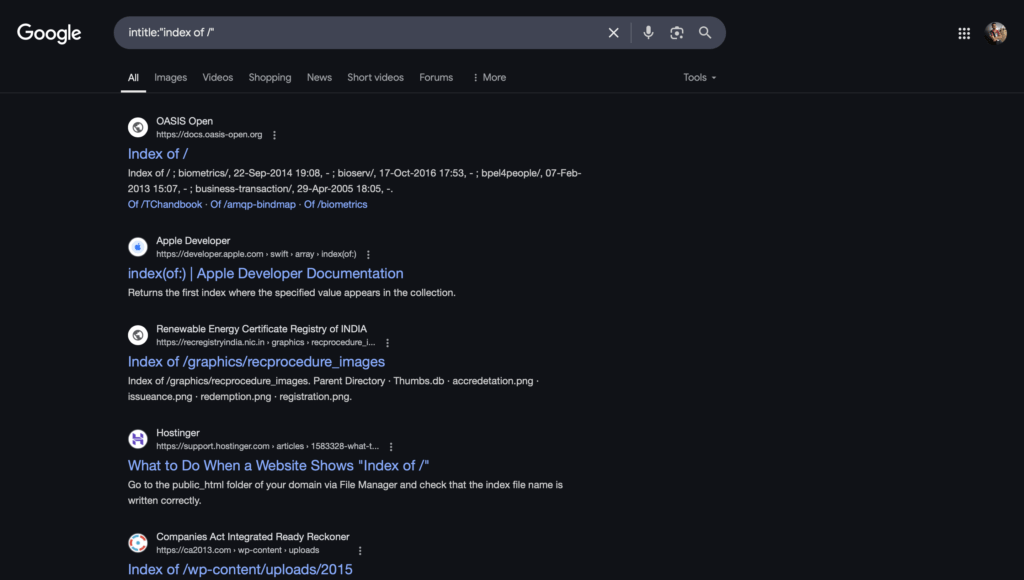Open search by image camera icon

tap(677, 33)
